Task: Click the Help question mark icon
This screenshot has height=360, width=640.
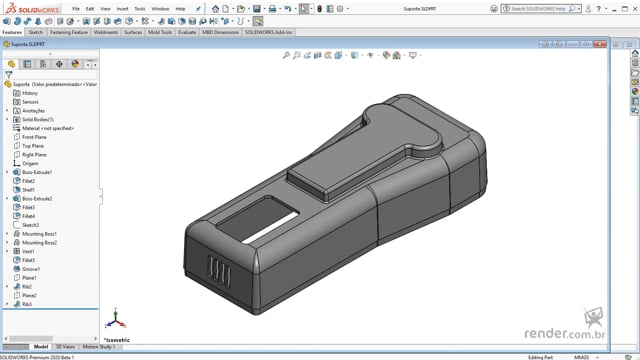Action: click(599, 9)
